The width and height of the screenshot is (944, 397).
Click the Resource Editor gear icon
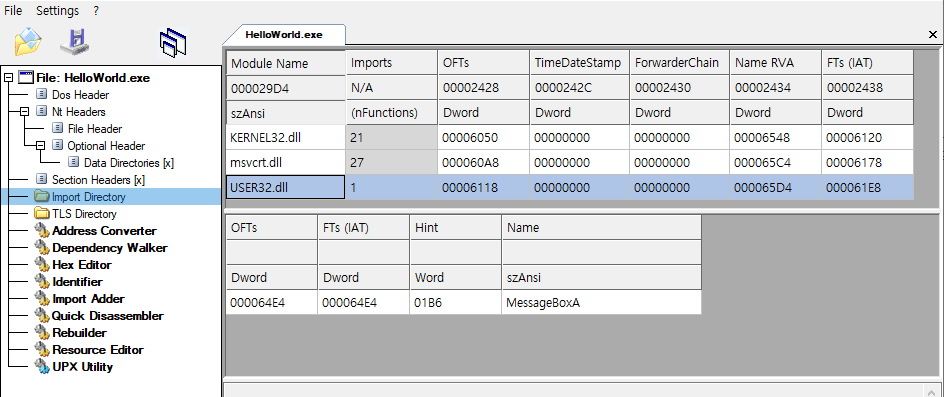coord(42,349)
